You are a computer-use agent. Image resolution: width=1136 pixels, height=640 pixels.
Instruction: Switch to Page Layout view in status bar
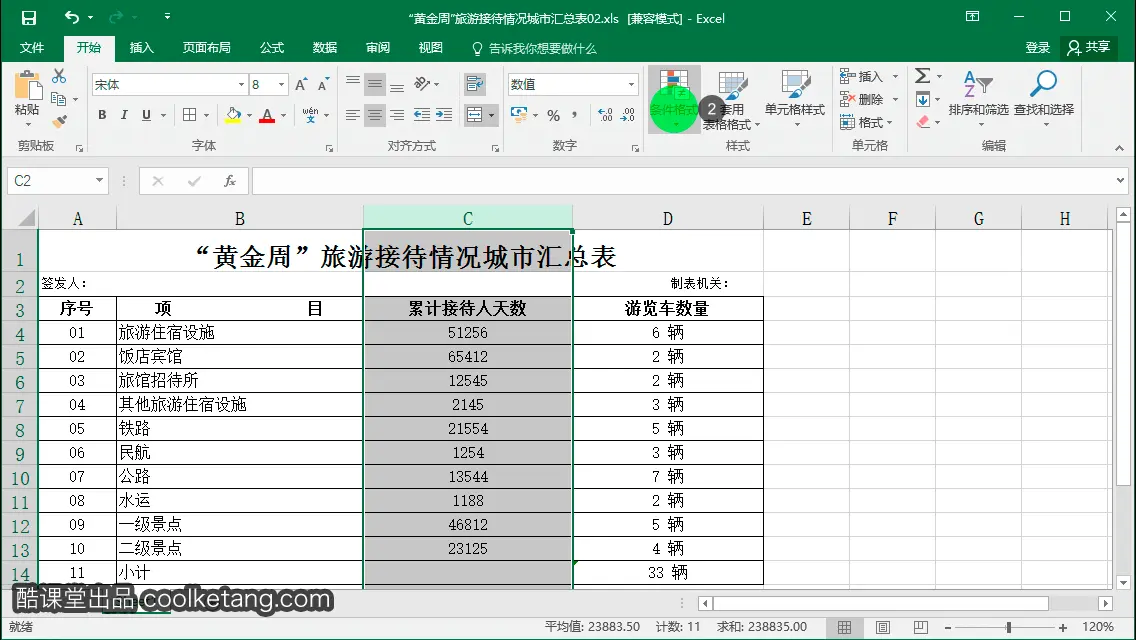click(x=882, y=627)
